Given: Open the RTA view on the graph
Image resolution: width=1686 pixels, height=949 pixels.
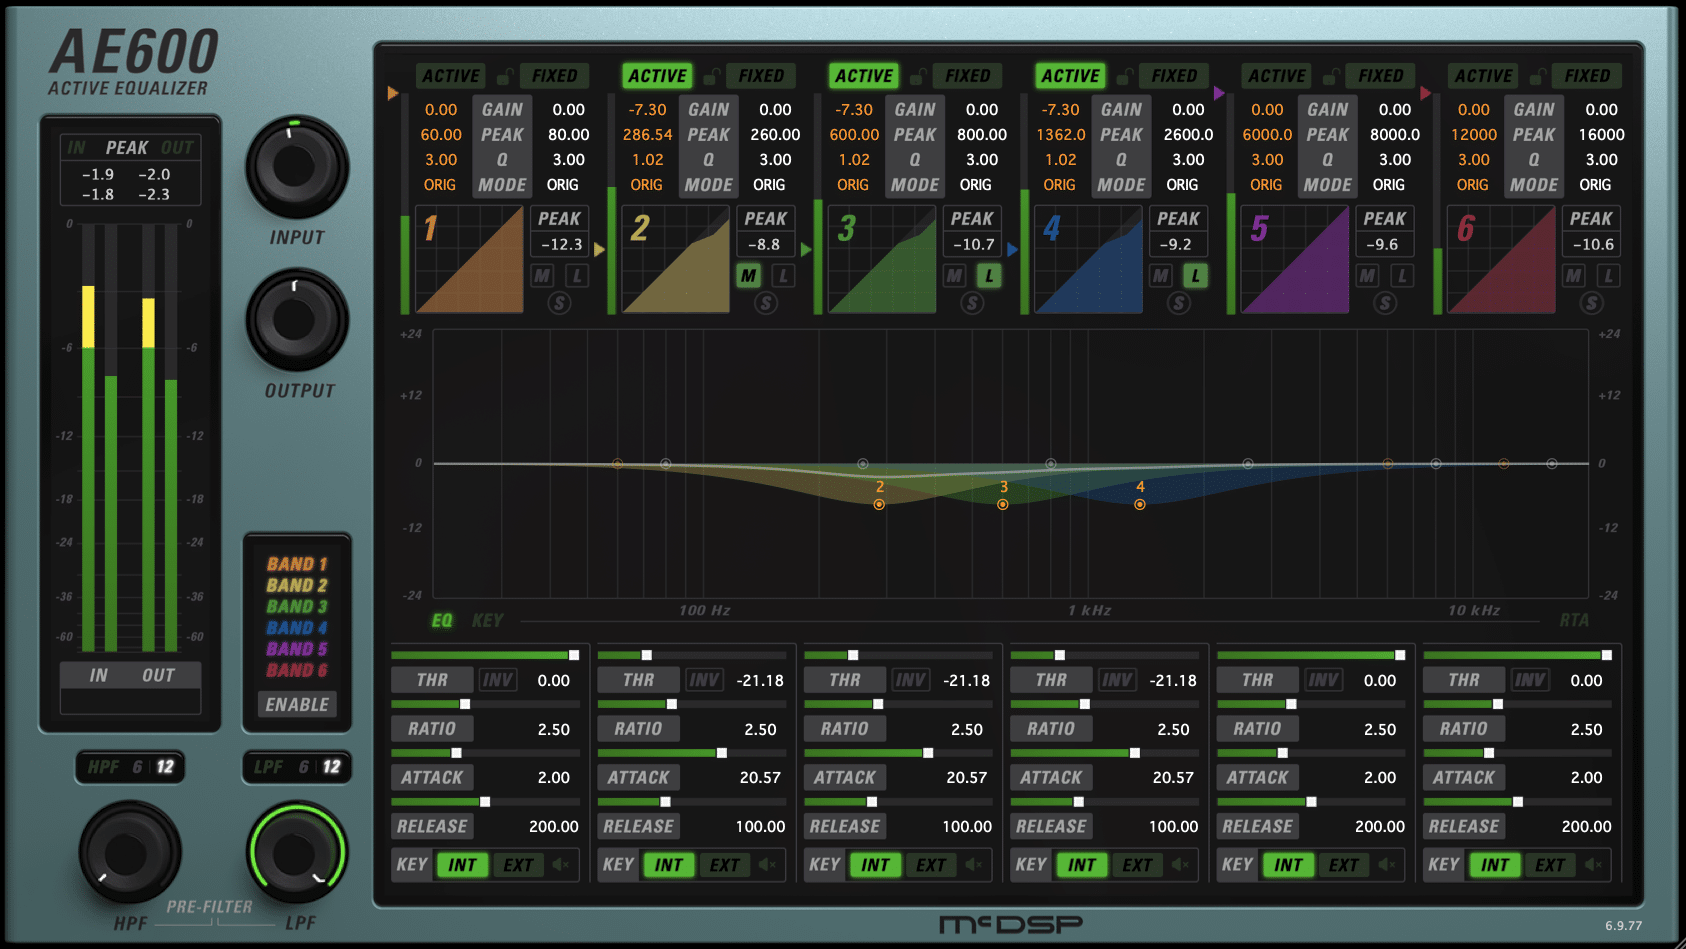Looking at the screenshot, I should pos(1573,621).
